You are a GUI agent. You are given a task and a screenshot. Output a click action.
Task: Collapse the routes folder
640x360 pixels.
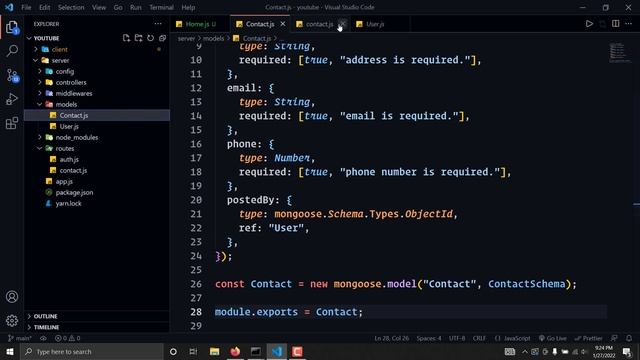pos(40,149)
